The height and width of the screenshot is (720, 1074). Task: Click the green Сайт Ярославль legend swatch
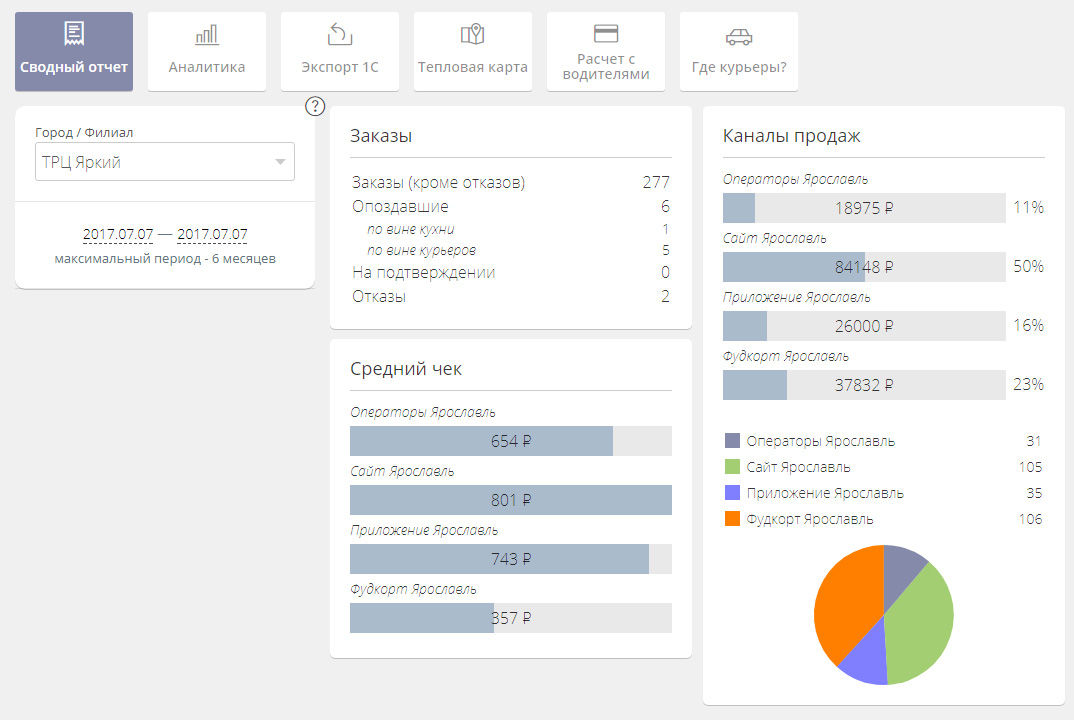(x=732, y=467)
